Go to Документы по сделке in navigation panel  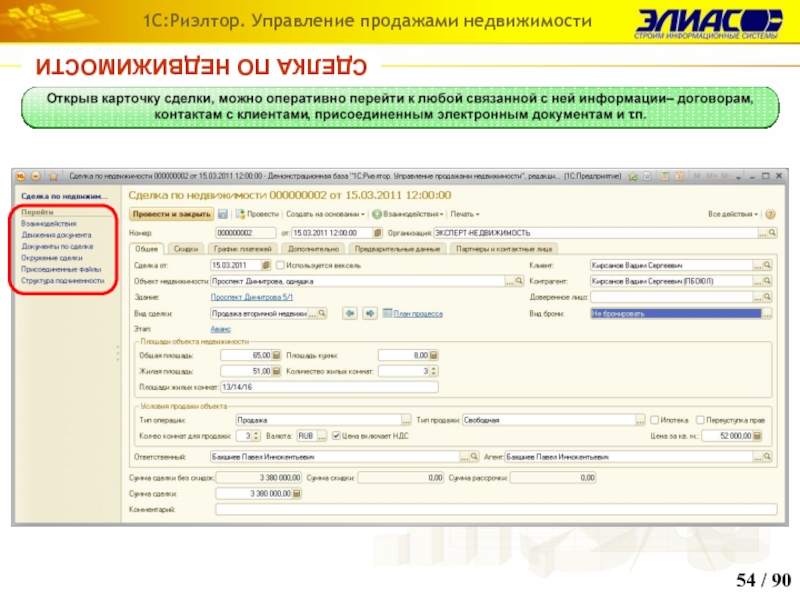57,246
